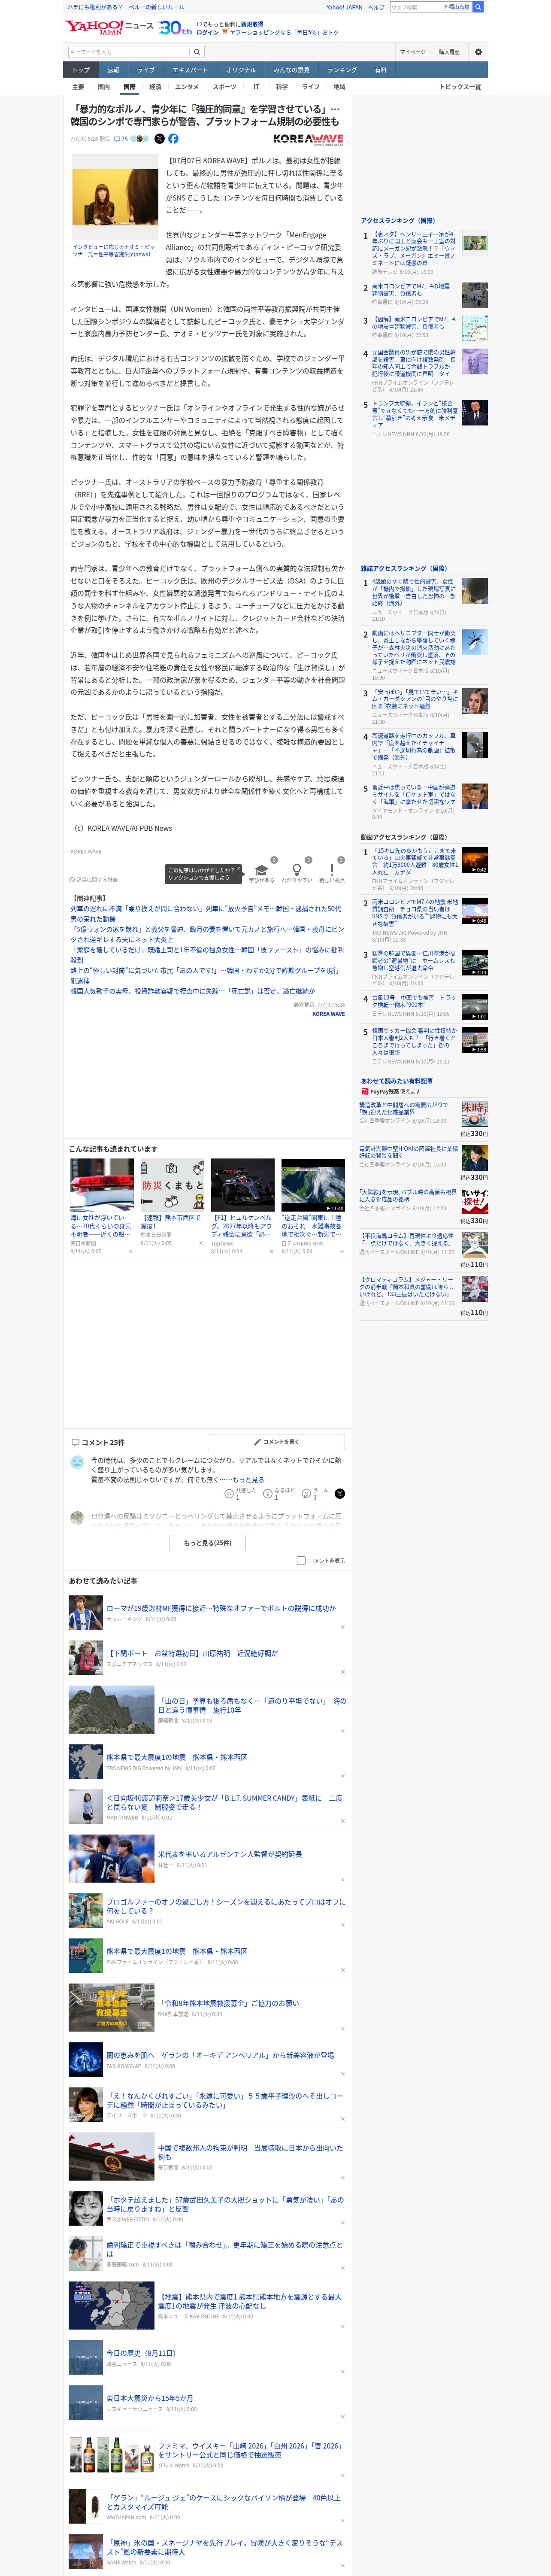
Task: Open the F1 ヒュルケンベルグ article thumbnail
Action: [242, 1184]
